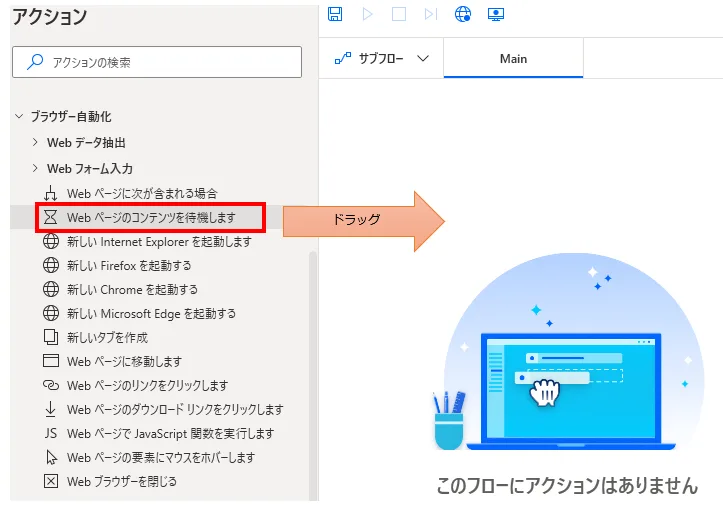723x509 pixels.
Task: Expand the Web フォーム入力 group
Action: coord(36,168)
